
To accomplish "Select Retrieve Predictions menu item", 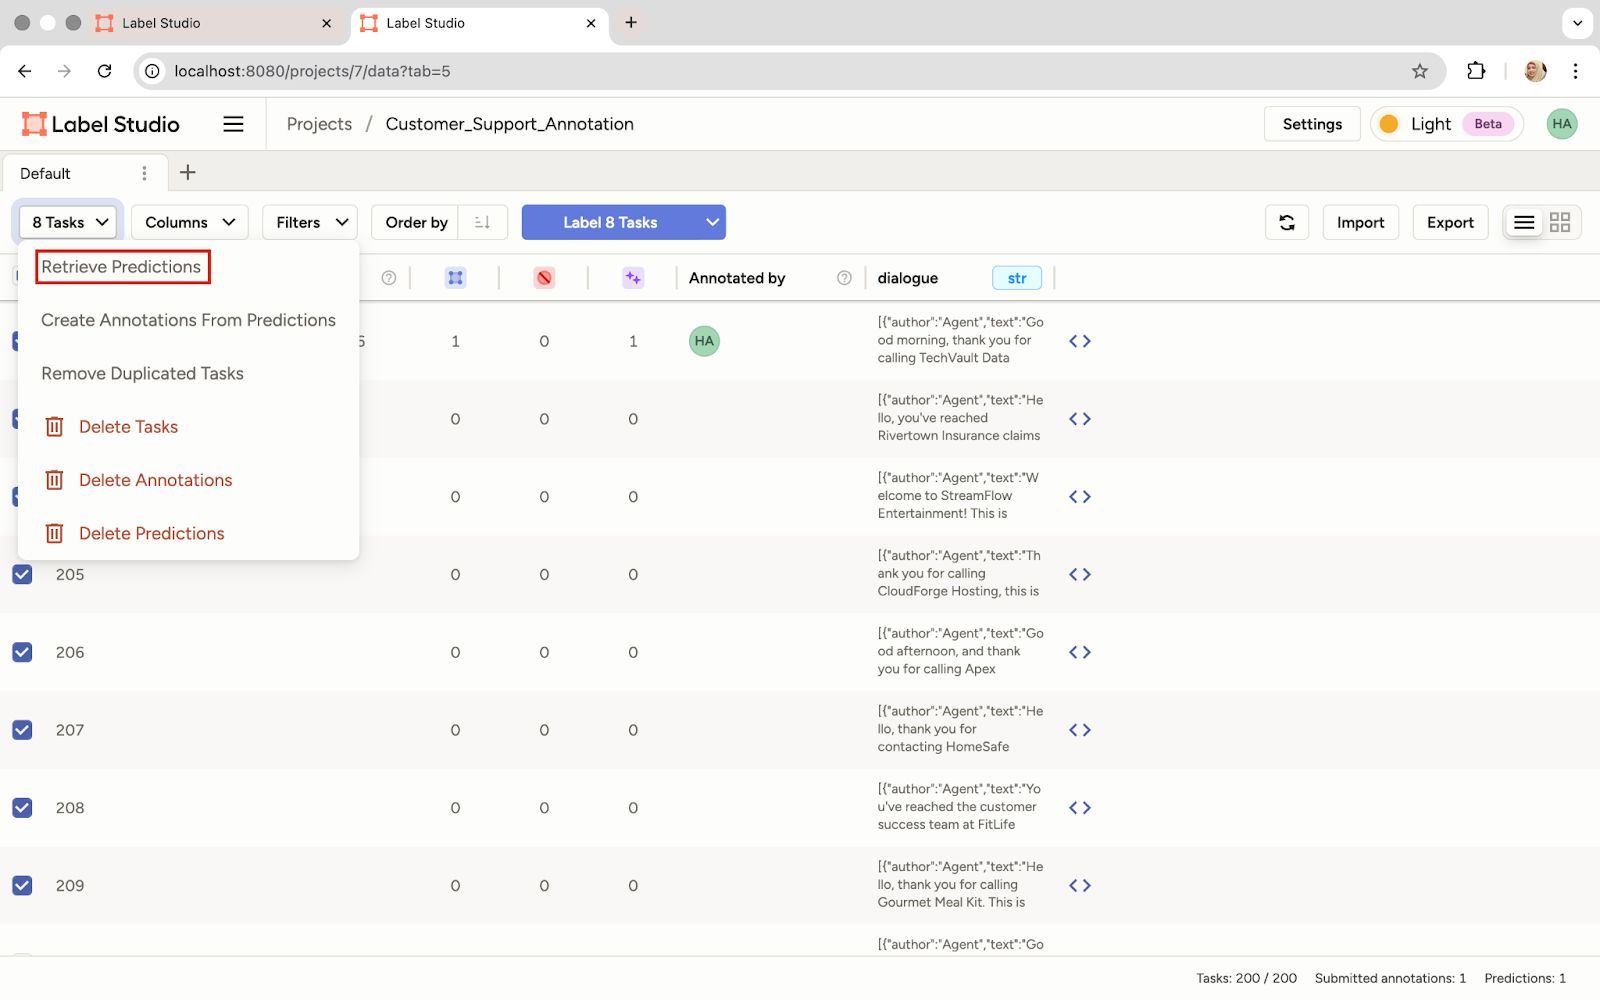I will 121,267.
